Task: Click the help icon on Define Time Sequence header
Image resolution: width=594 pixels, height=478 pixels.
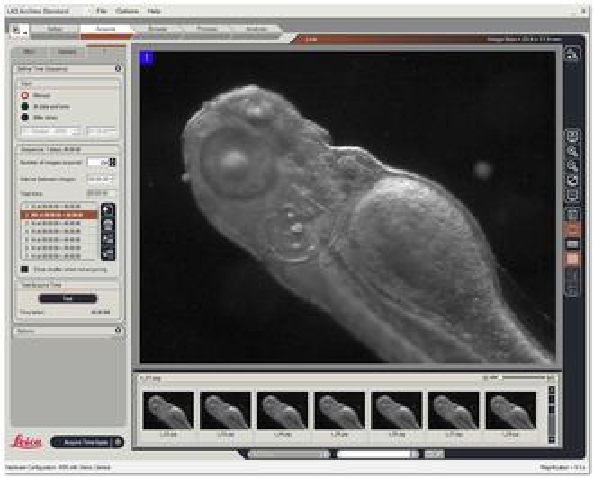Action: pos(118,69)
